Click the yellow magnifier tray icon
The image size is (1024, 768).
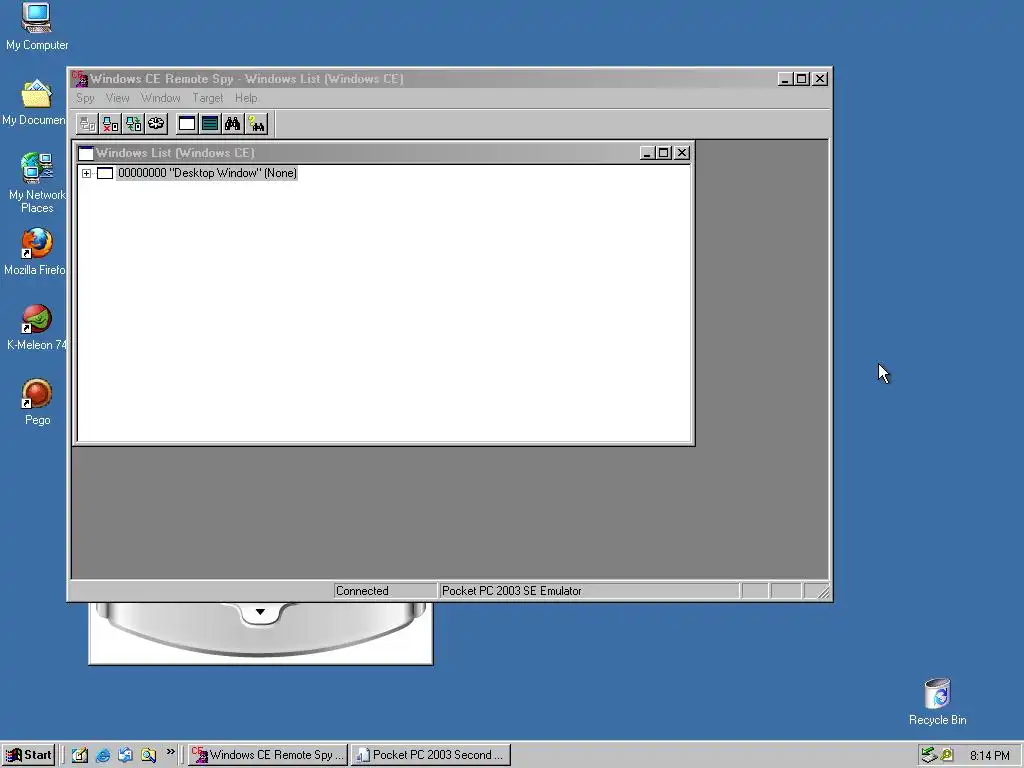(x=946, y=755)
